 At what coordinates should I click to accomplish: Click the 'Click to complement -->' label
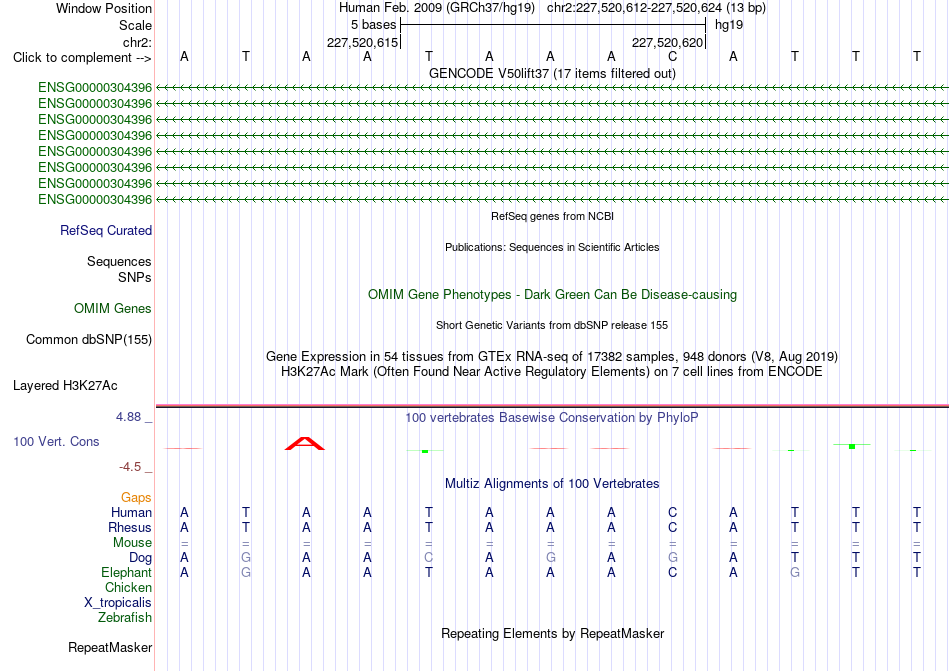[82, 58]
